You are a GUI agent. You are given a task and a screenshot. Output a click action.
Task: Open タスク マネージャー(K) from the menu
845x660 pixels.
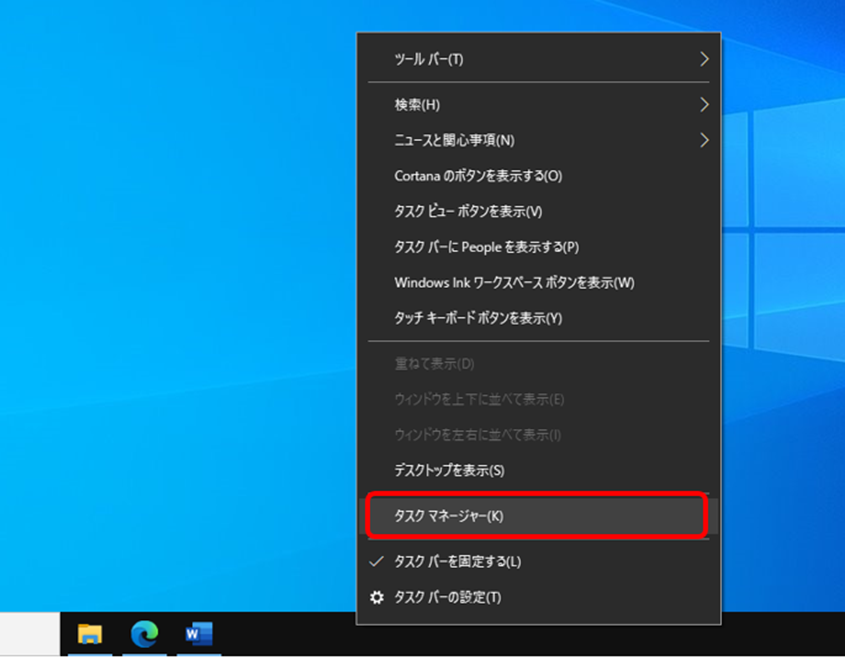[x=539, y=516]
